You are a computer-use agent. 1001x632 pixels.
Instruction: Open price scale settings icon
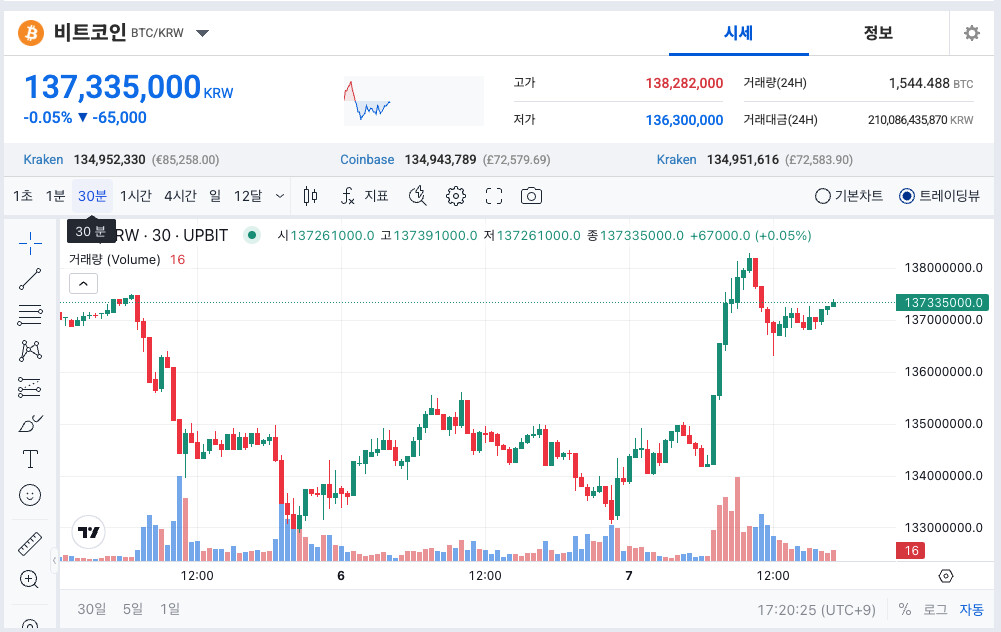tap(946, 576)
